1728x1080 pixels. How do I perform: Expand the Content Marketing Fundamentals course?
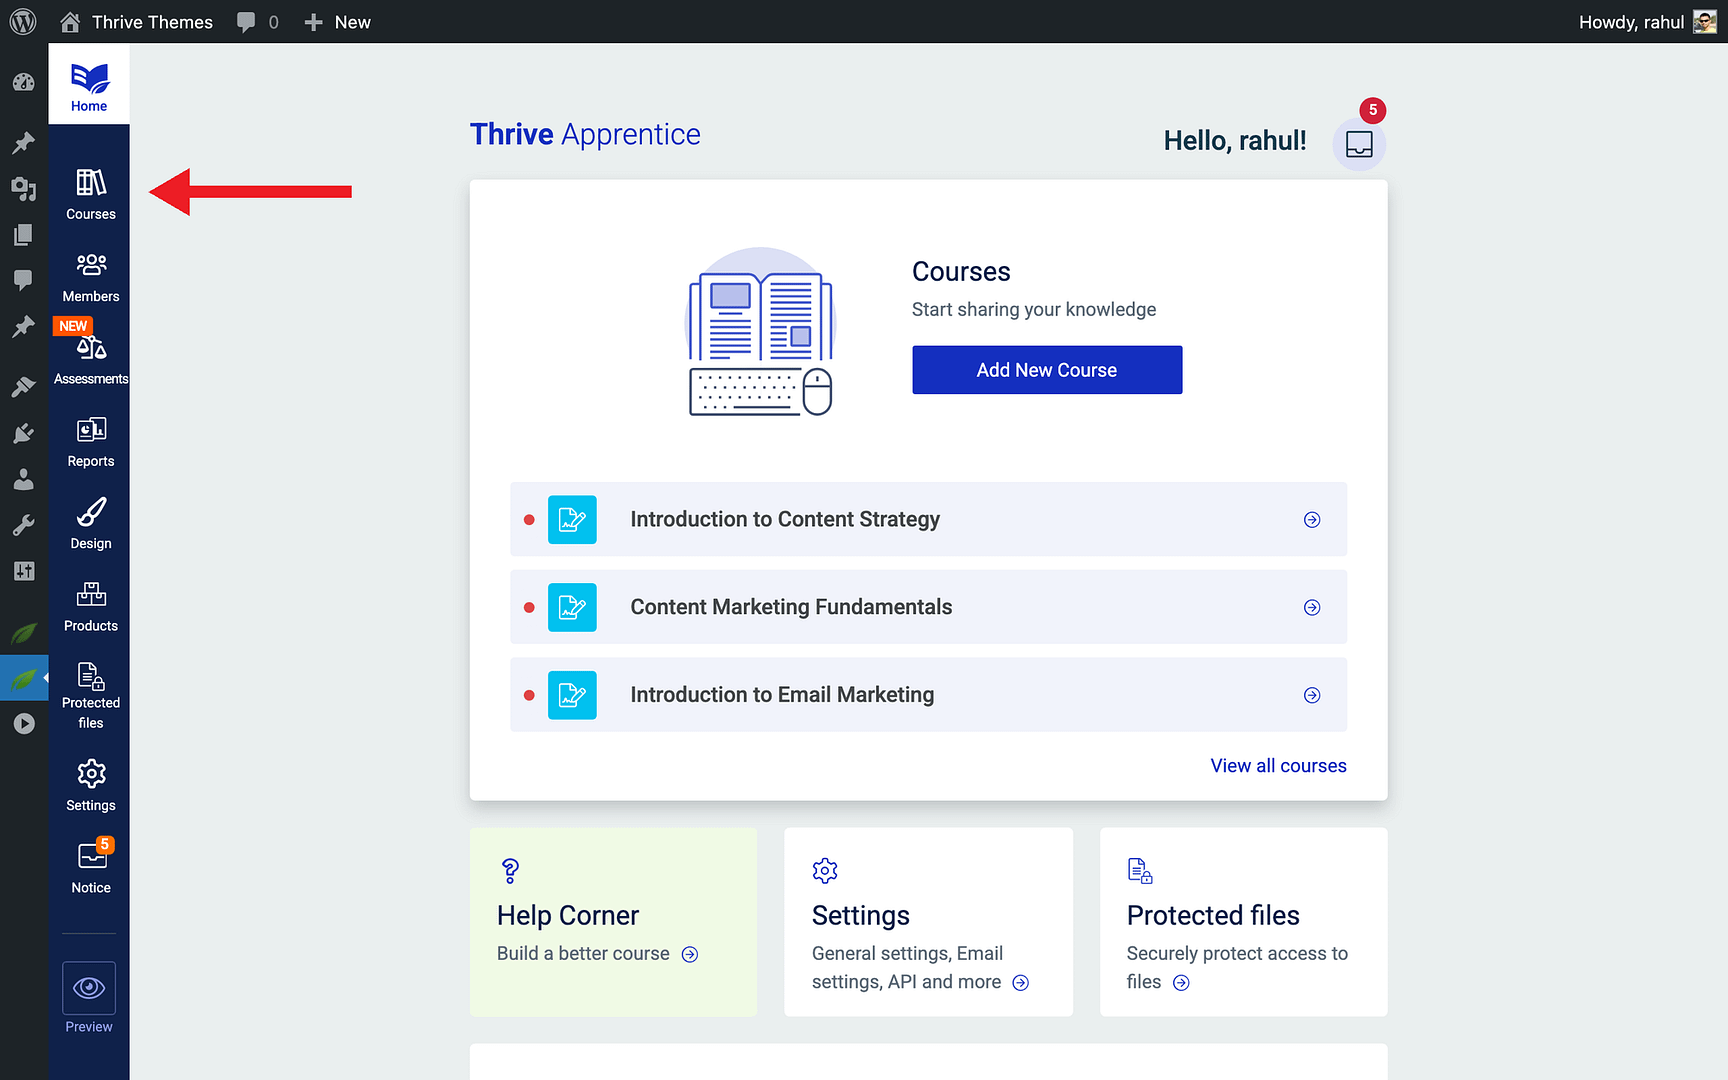(1311, 607)
